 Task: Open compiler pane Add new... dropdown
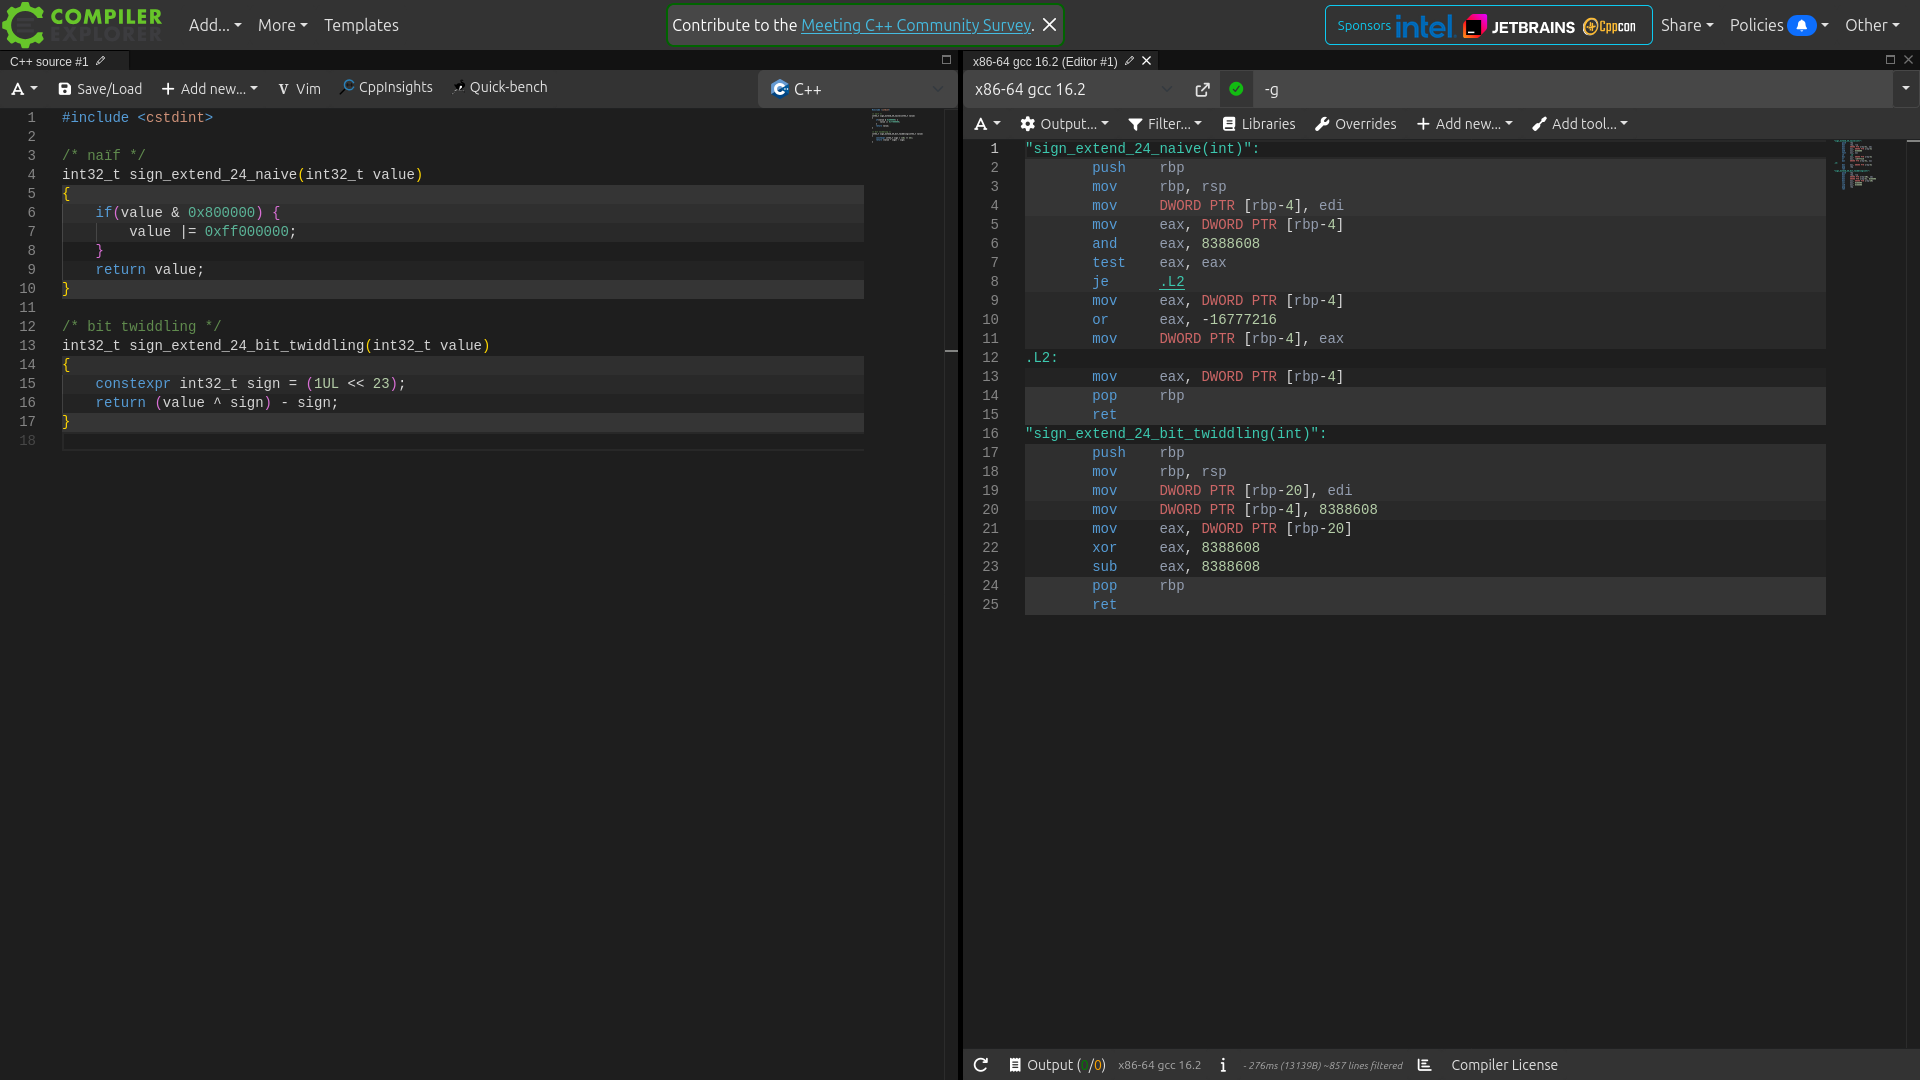pos(1464,124)
